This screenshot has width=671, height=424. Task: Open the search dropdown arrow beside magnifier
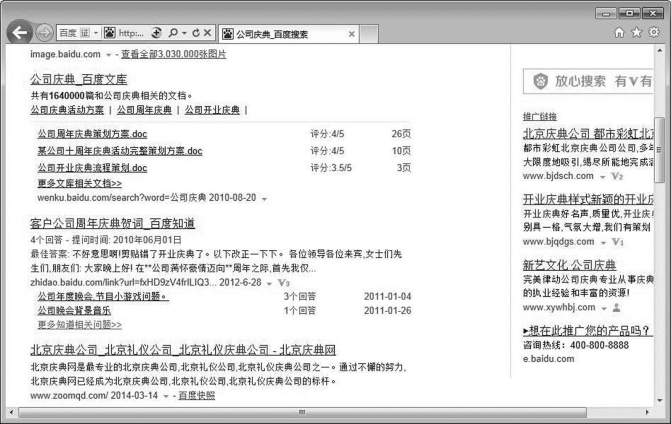click(x=184, y=33)
